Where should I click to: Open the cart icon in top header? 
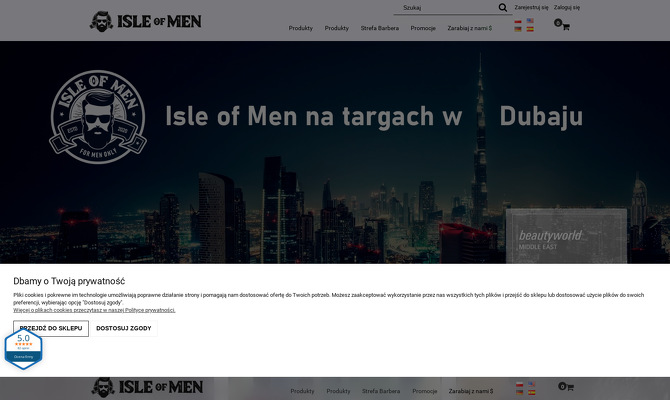click(x=562, y=25)
